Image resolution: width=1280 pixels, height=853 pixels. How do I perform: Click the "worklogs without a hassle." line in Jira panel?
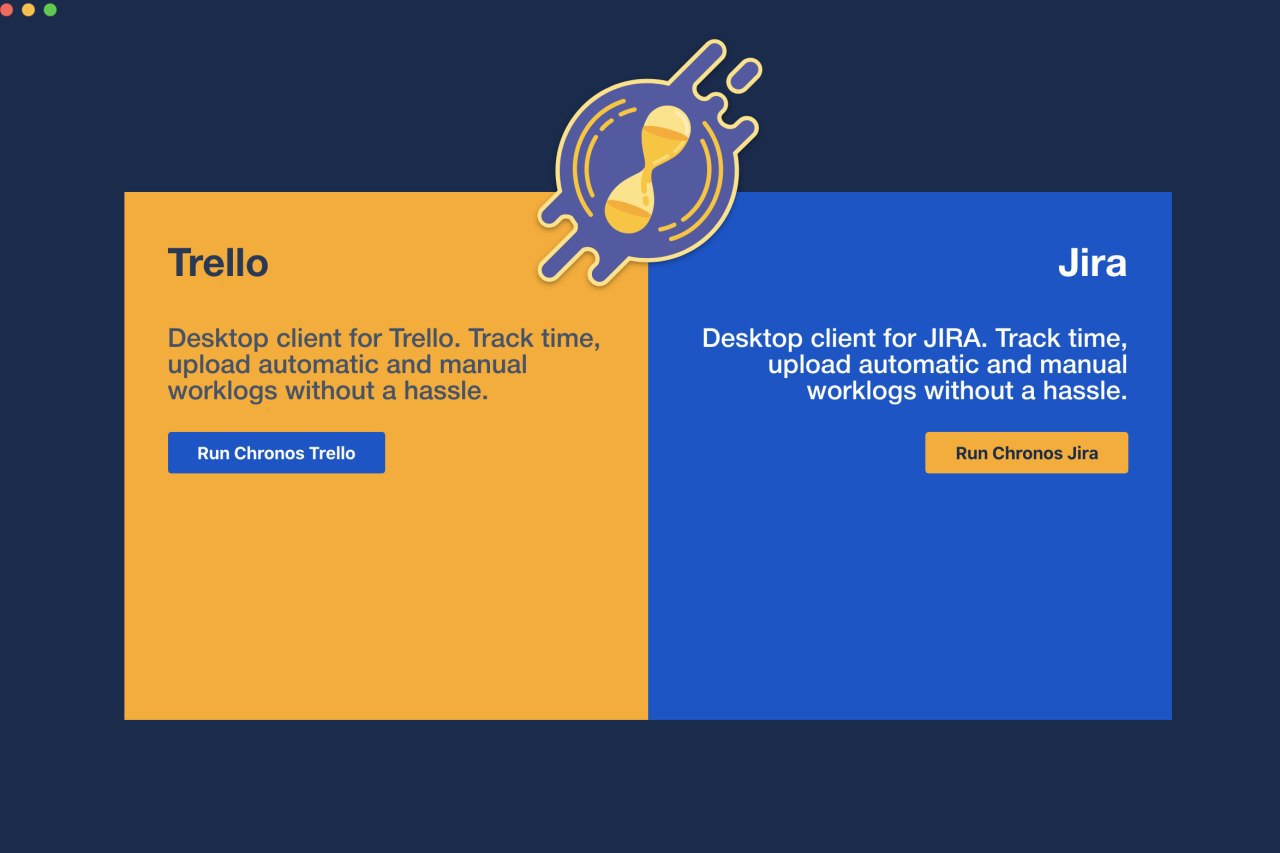(967, 391)
